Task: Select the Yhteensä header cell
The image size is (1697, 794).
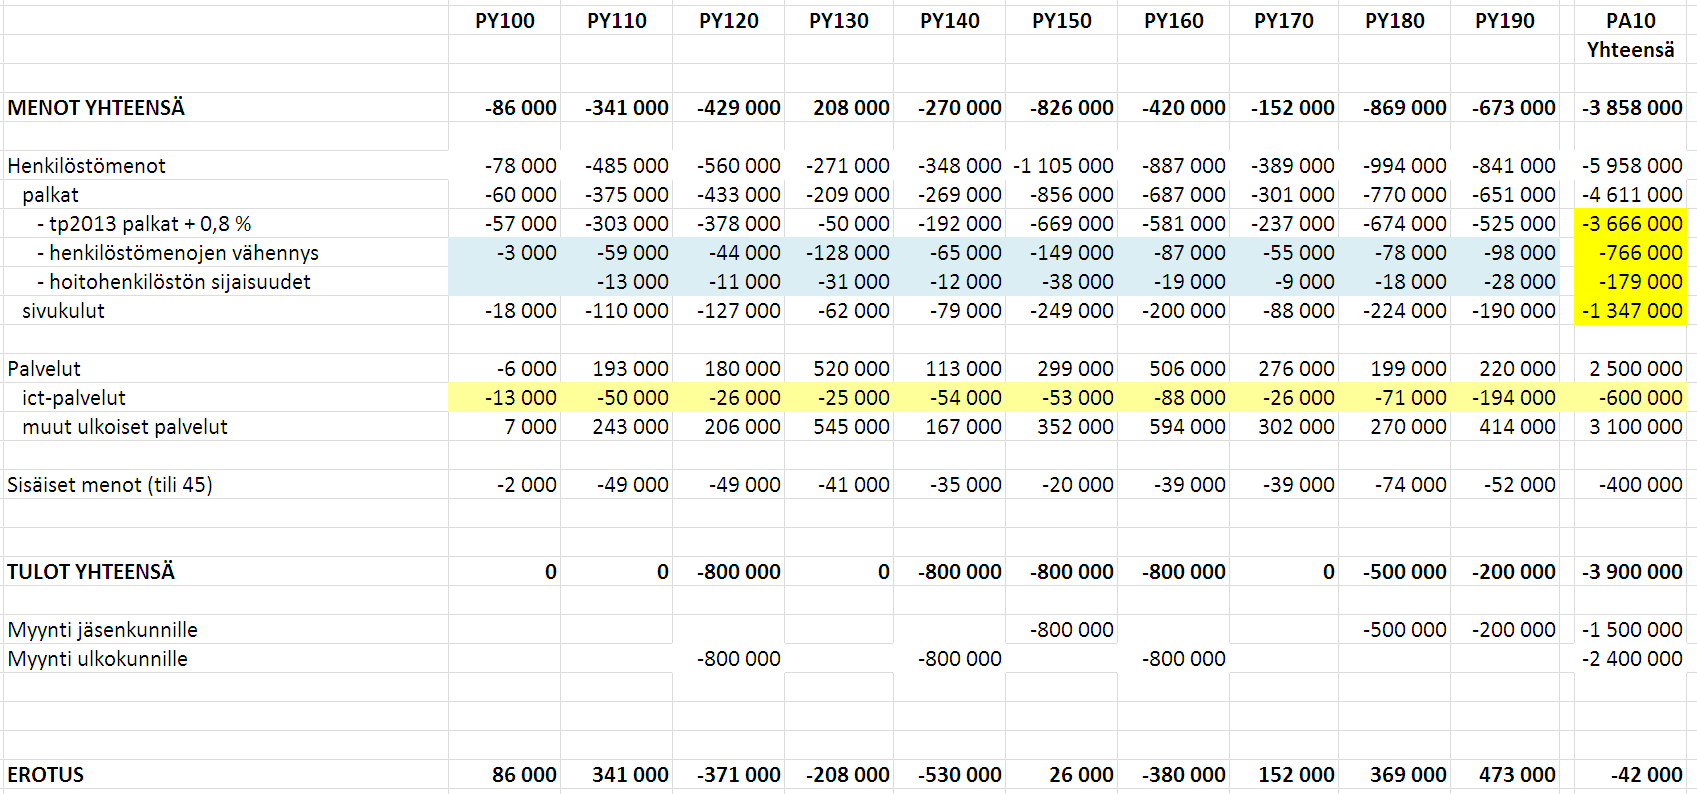Action: (x=1631, y=50)
